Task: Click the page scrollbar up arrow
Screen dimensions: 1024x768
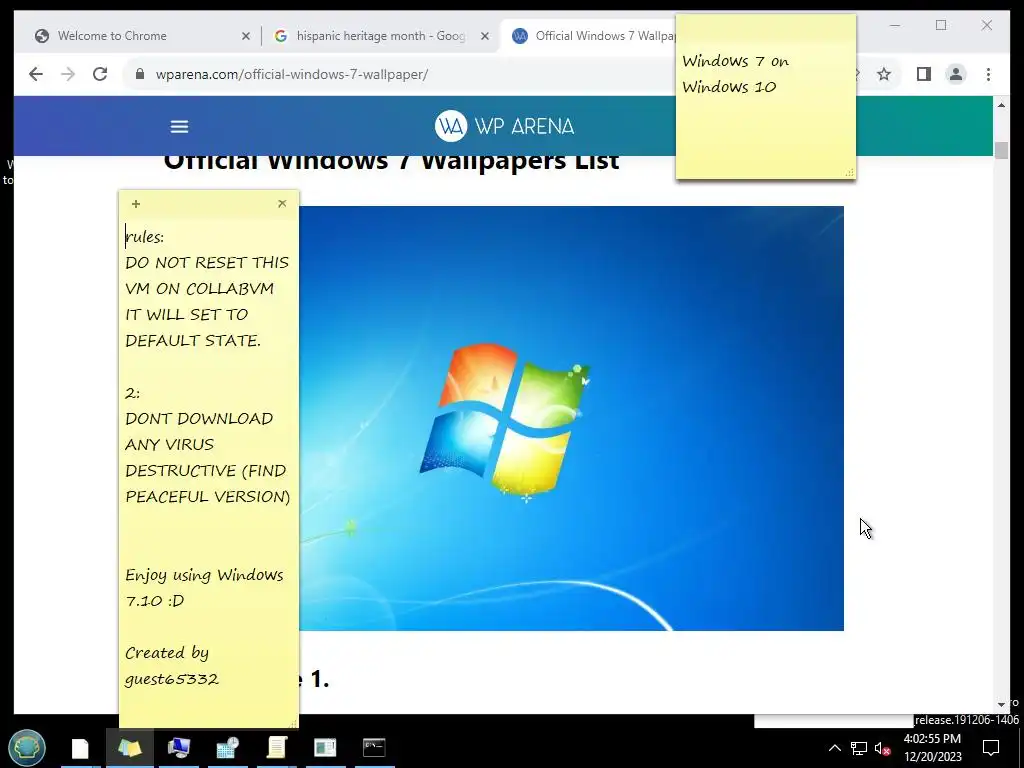Action: point(1001,104)
